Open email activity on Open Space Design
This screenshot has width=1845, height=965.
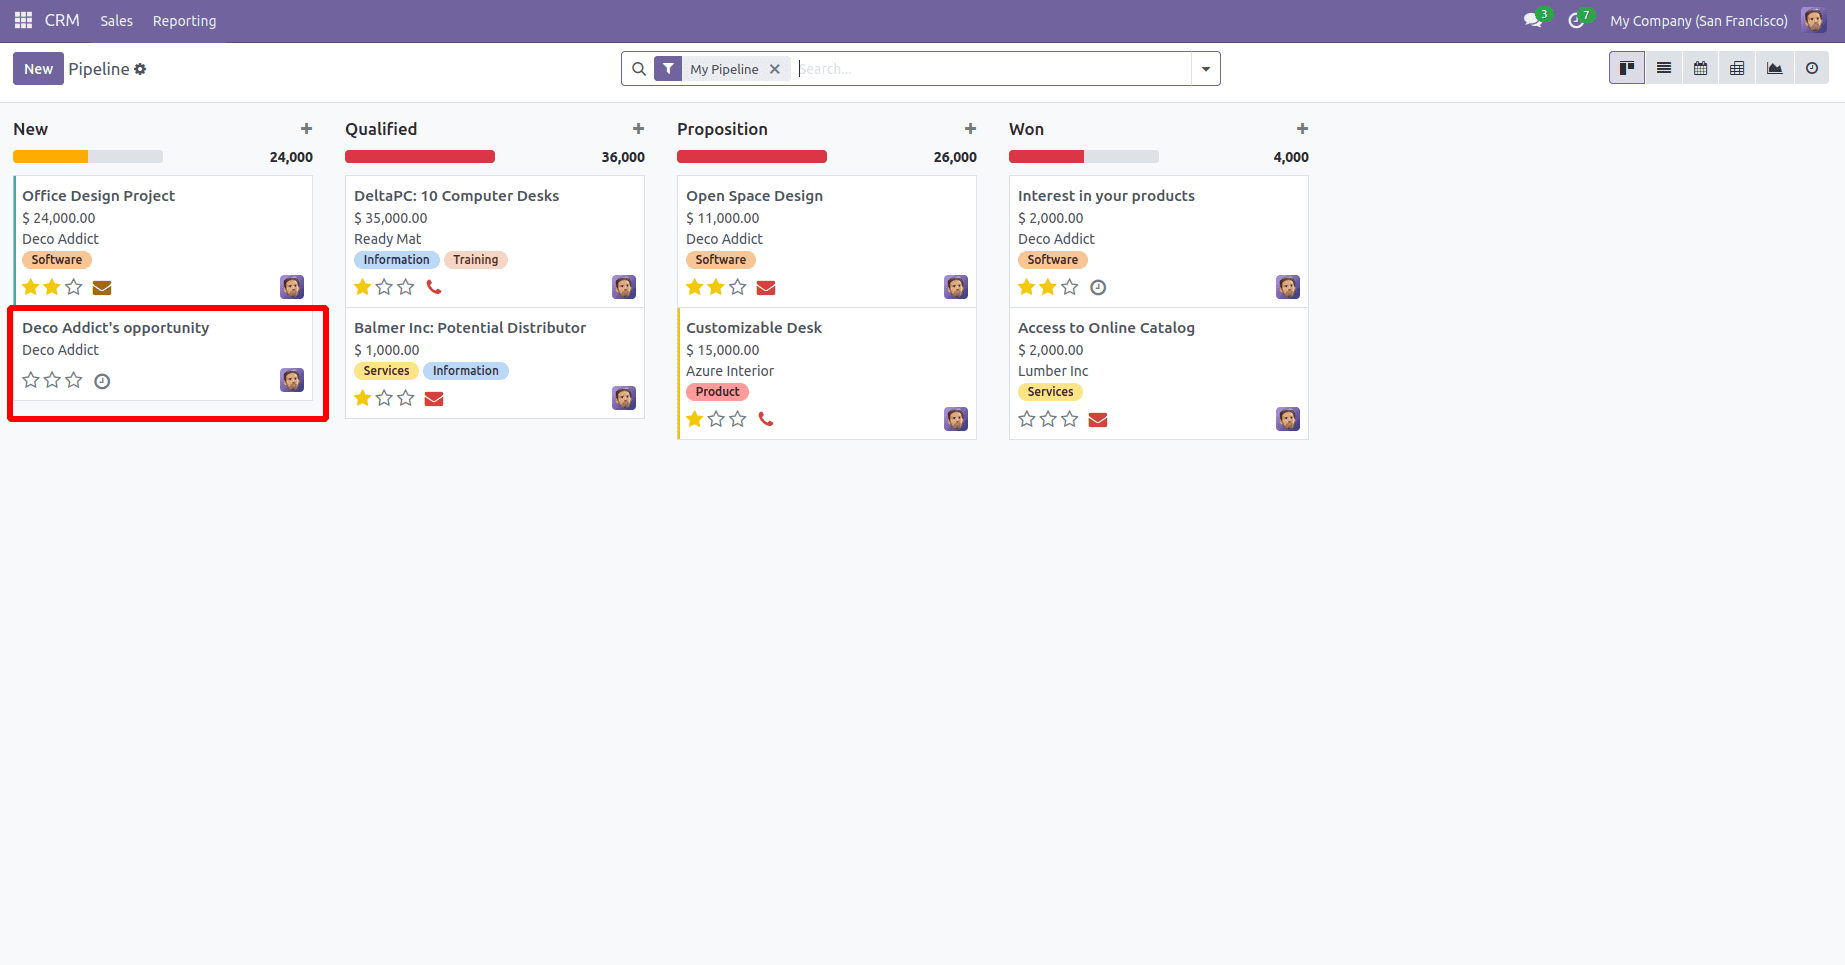(766, 288)
